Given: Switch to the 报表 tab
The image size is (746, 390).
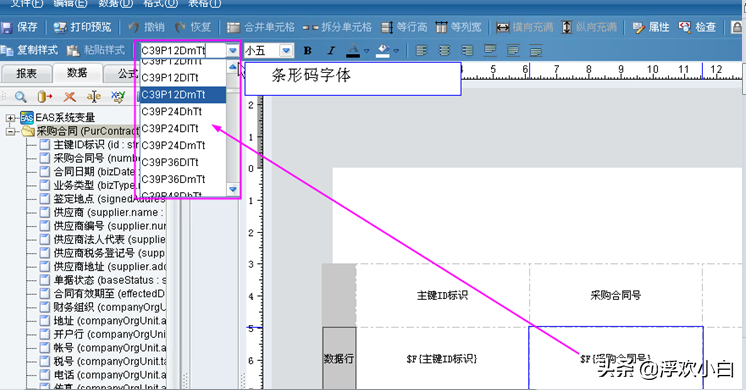Looking at the screenshot, I should (26, 73).
